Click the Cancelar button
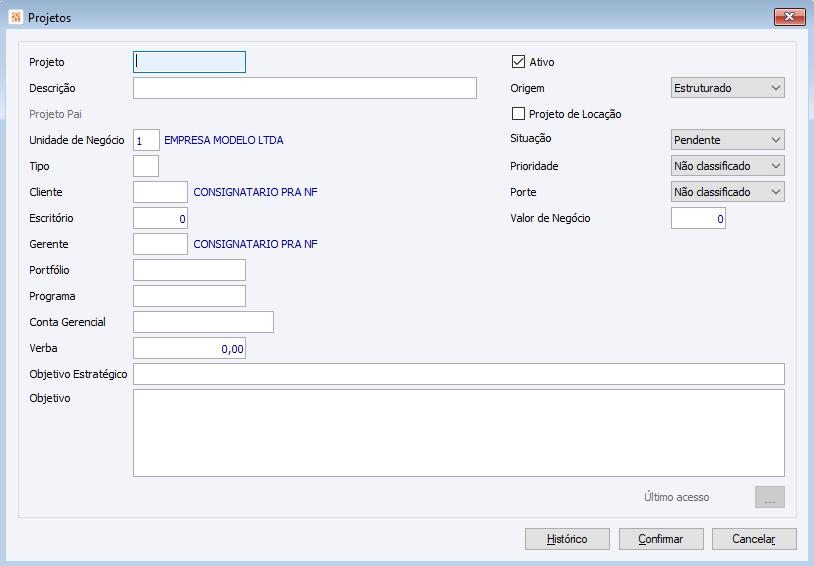The height and width of the screenshot is (566, 814). [754, 539]
